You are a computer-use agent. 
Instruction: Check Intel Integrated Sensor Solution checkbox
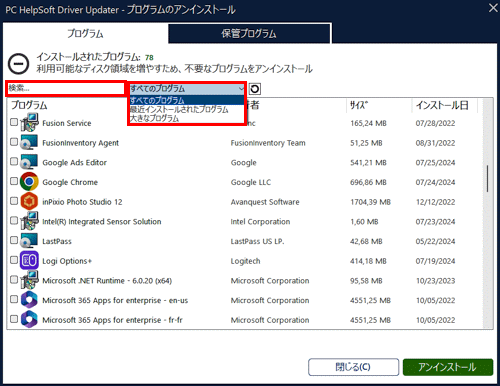(x=14, y=220)
